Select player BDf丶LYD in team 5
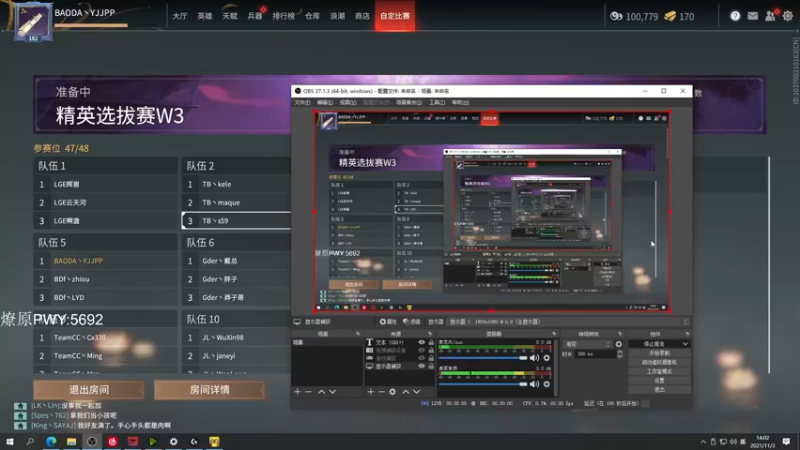The height and width of the screenshot is (450, 800). [x=105, y=297]
